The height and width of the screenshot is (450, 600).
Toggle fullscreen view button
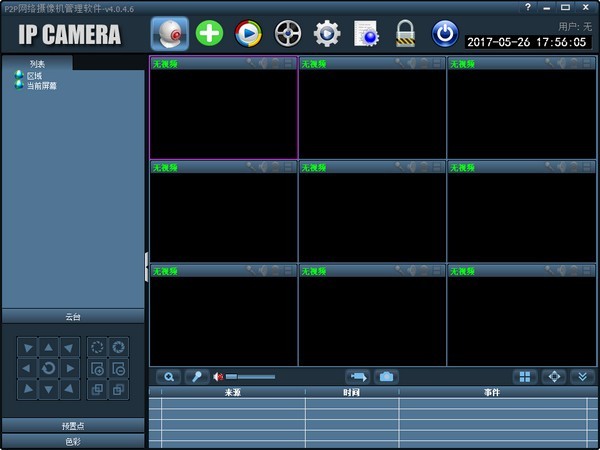pyautogui.click(x=554, y=377)
